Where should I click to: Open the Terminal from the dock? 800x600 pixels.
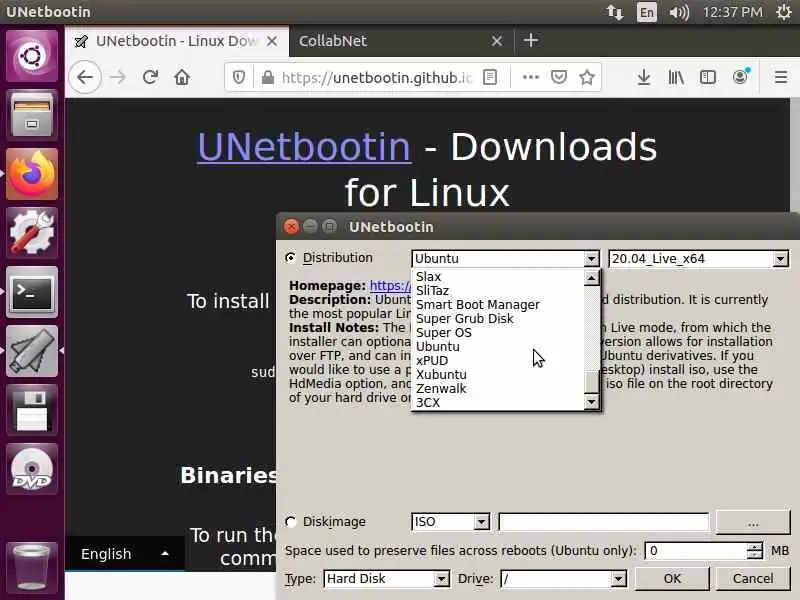tap(32, 292)
